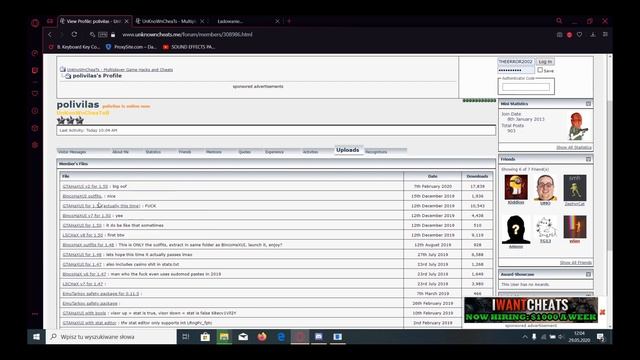
Task: Click the IWantCheats advertisement banner
Action: coord(531,310)
